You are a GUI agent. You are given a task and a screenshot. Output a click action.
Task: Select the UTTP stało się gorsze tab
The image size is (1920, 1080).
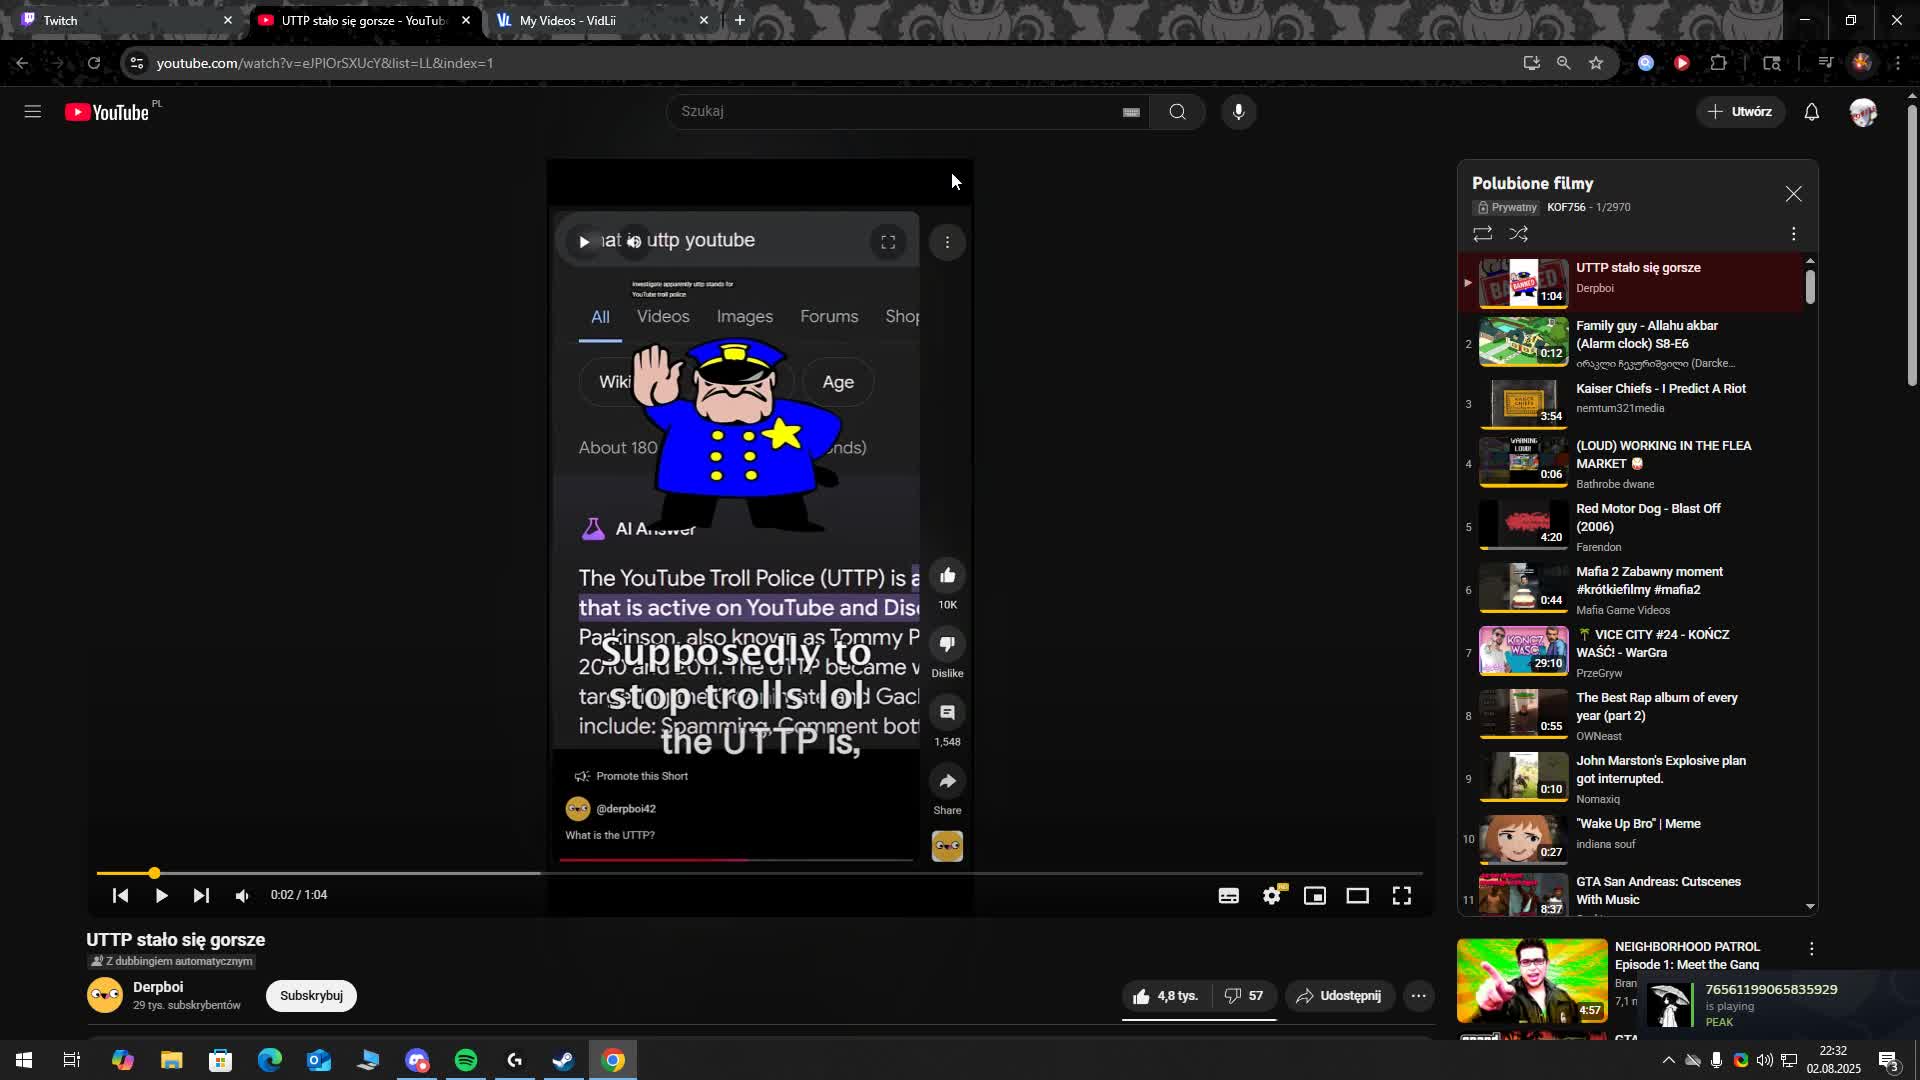(x=362, y=20)
